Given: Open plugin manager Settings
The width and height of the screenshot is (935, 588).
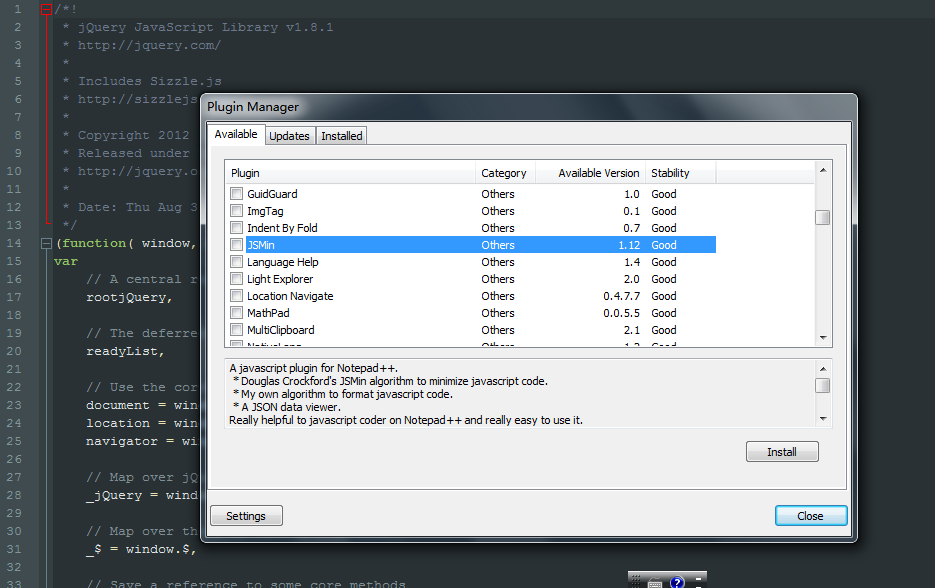Looking at the screenshot, I should click(246, 516).
